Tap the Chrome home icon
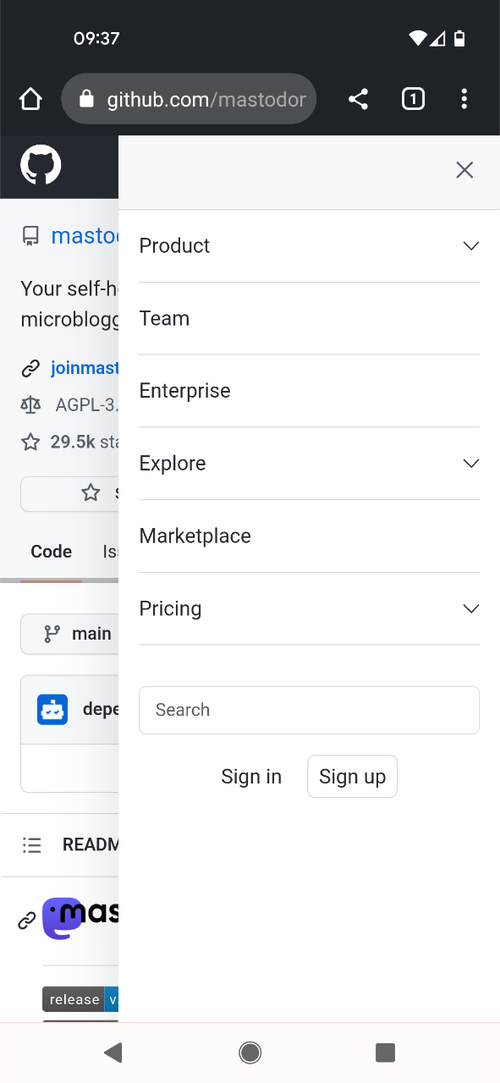 pos(30,99)
